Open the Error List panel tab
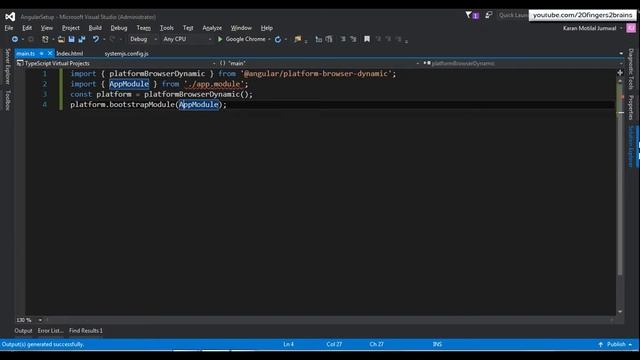Screen dimensions: 640x360 tap(50, 331)
